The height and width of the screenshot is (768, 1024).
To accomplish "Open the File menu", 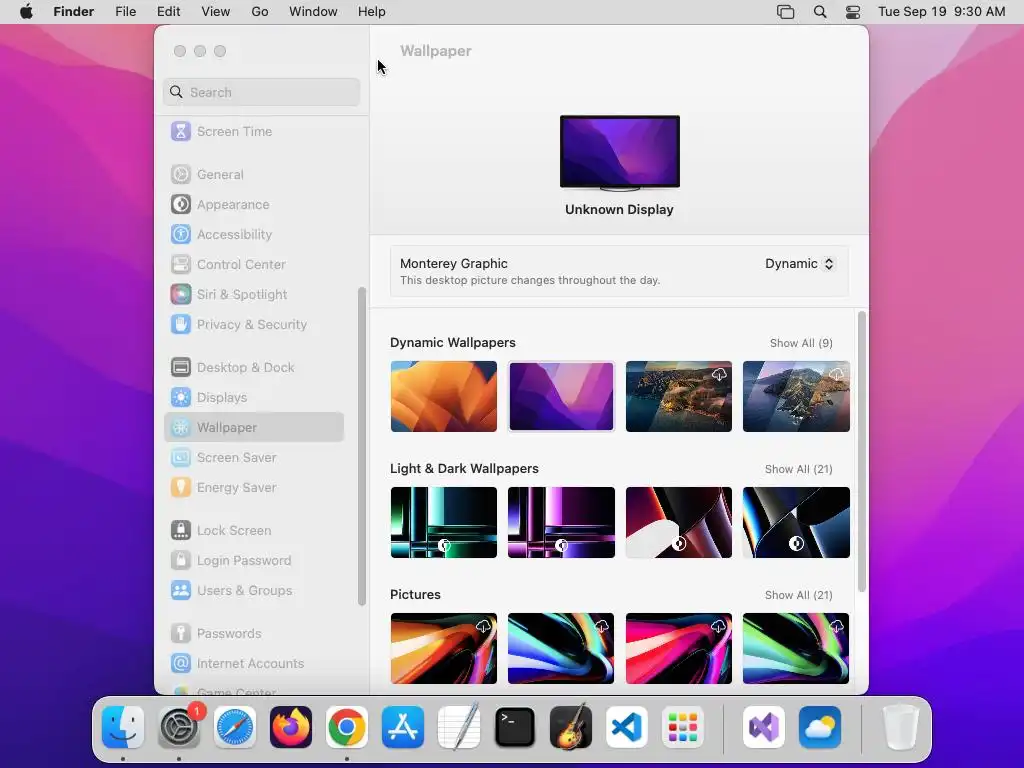I will [x=125, y=12].
